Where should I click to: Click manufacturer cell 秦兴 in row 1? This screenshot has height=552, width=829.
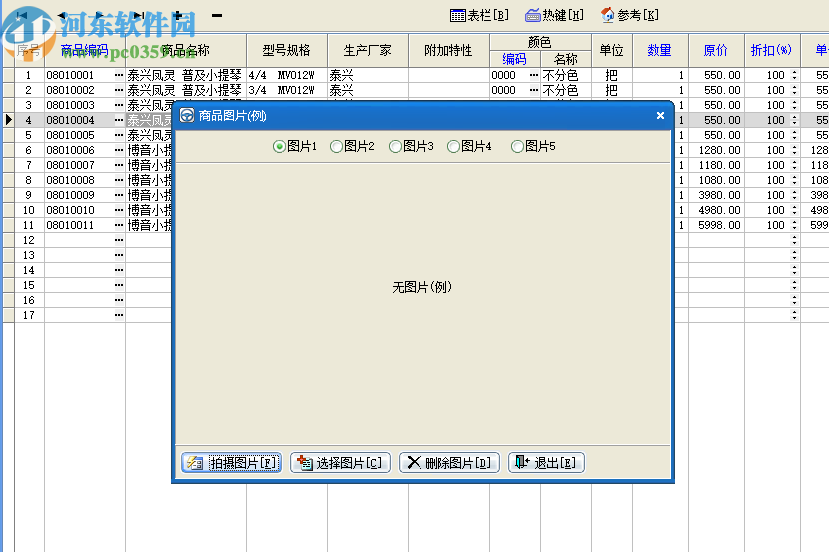point(367,75)
